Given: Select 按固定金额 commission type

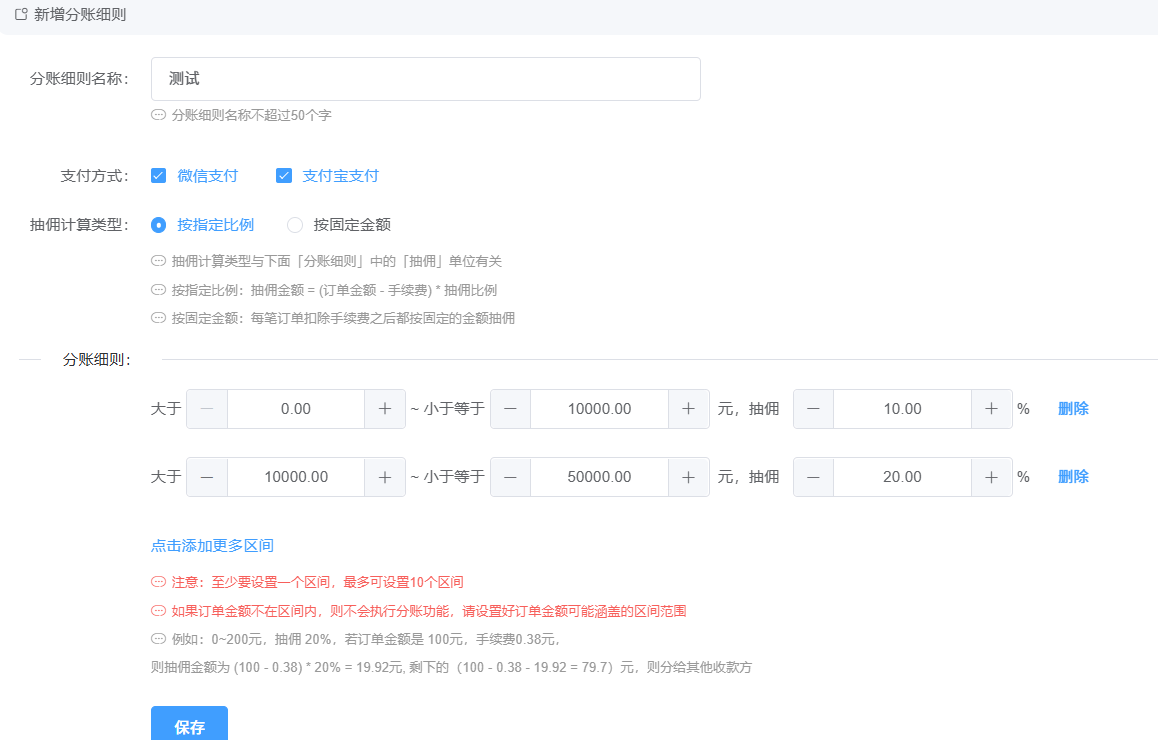Looking at the screenshot, I should (x=295, y=225).
